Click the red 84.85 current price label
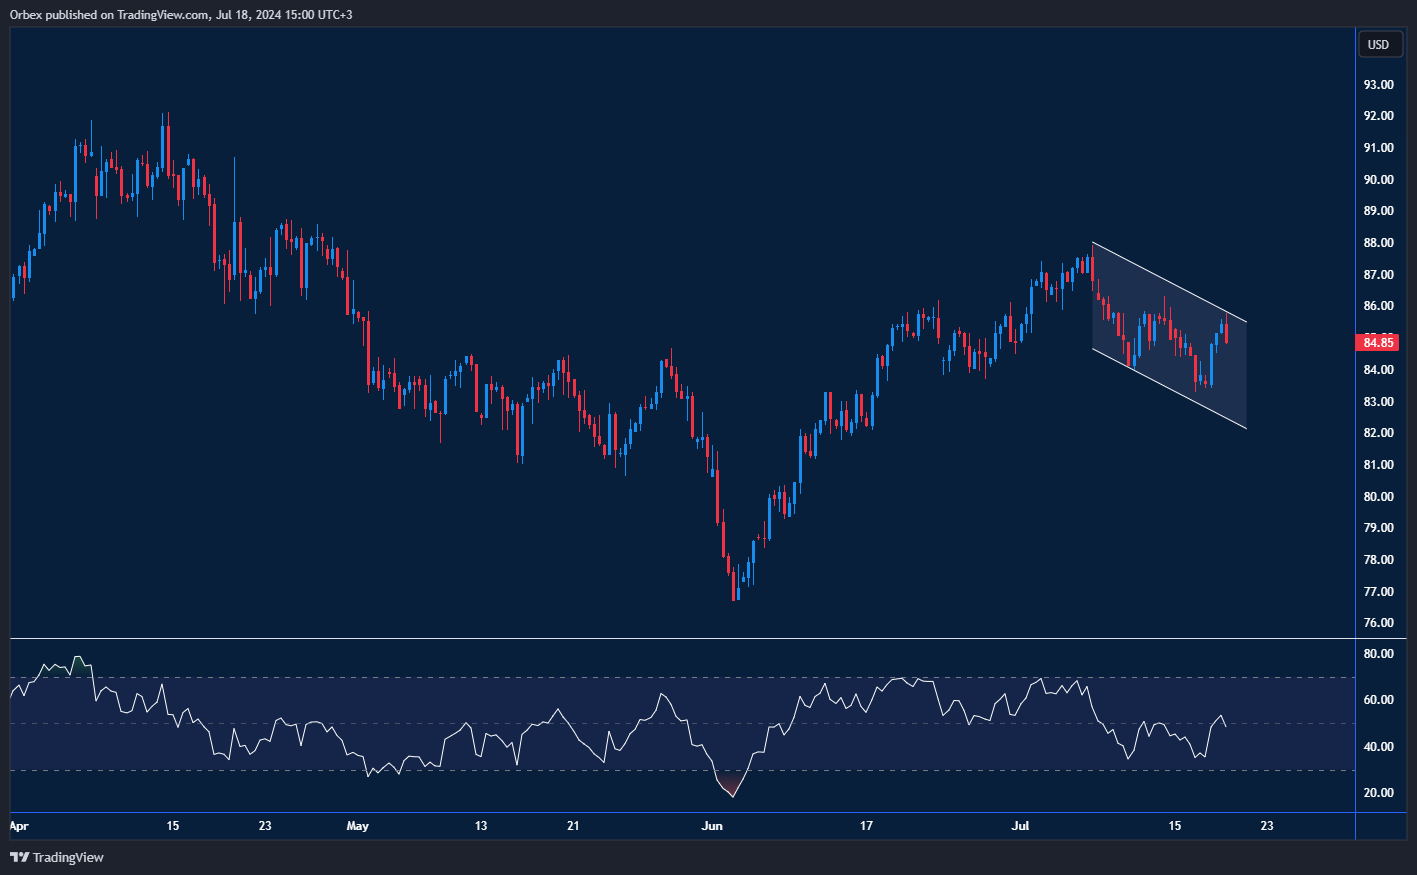The height and width of the screenshot is (875, 1417). click(1377, 343)
